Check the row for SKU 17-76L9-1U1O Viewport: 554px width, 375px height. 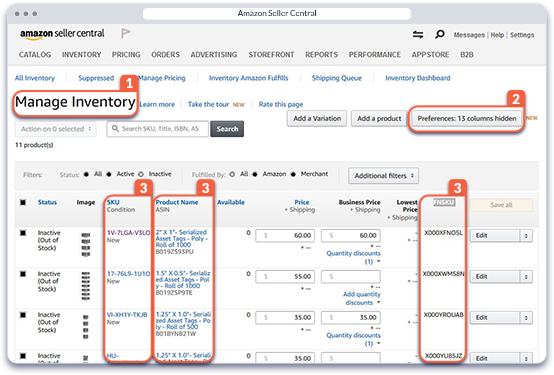coord(23,274)
